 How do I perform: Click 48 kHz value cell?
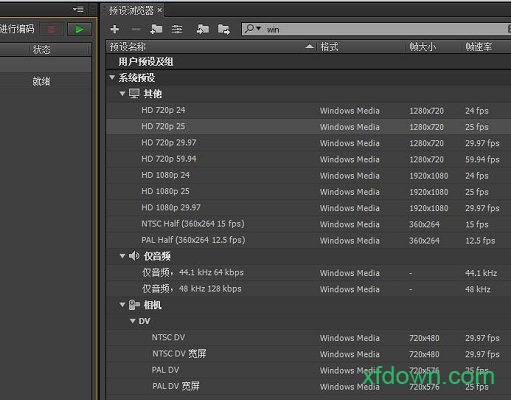click(478, 289)
